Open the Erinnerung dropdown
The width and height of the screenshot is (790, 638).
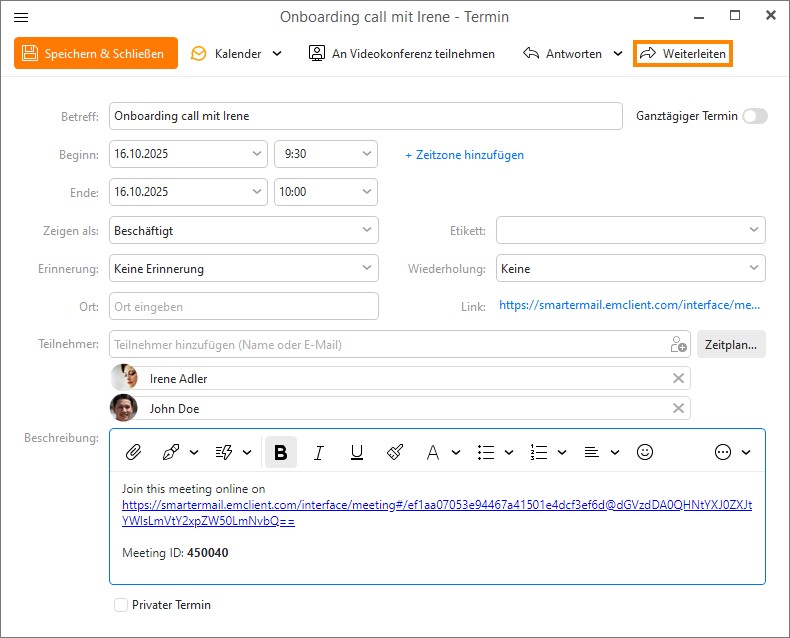click(x=365, y=268)
